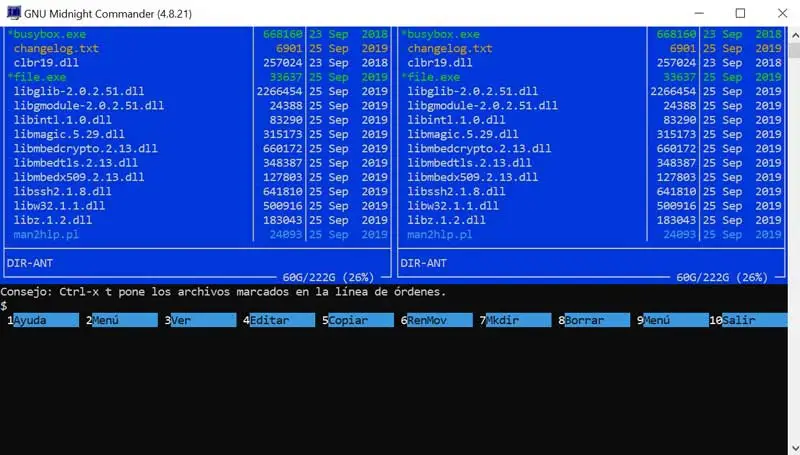Choose the 4 Editar function button

[279, 320]
